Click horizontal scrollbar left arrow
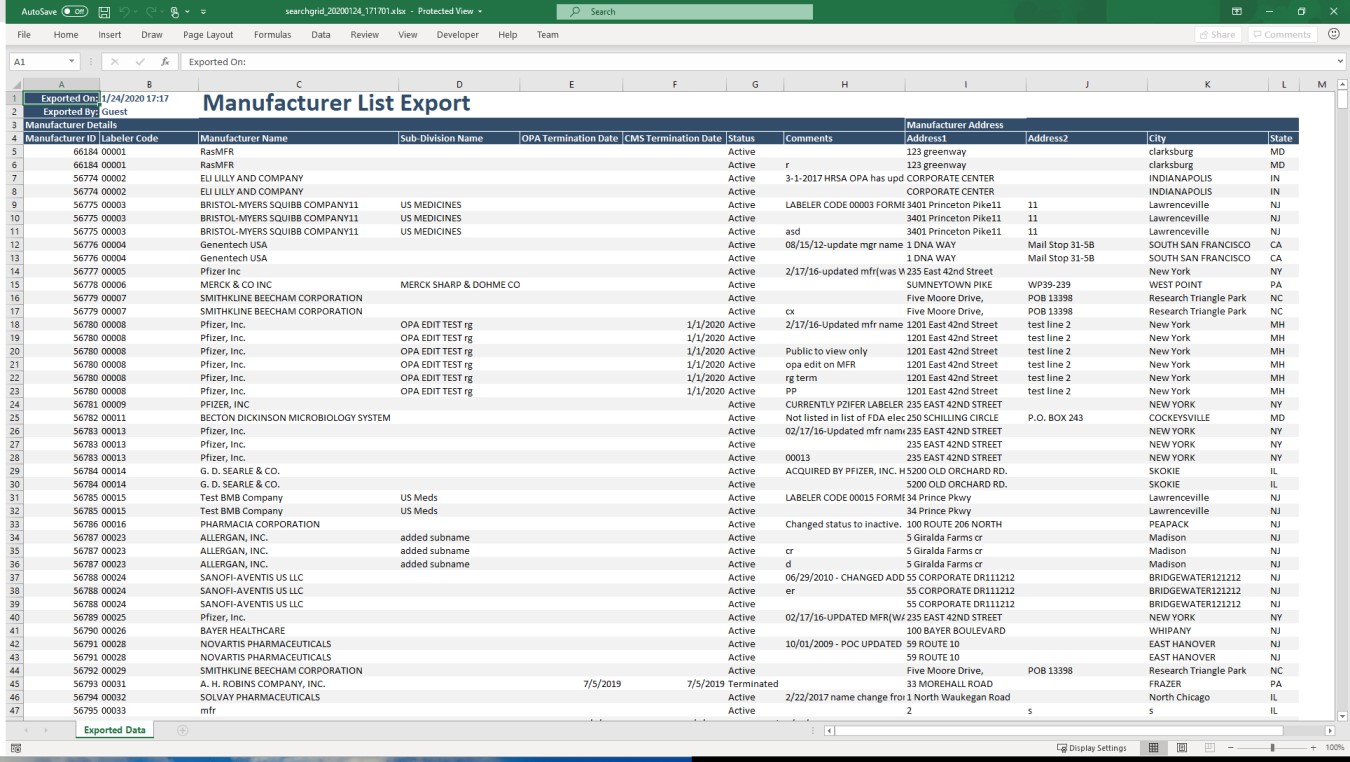1350x762 pixels. click(829, 730)
